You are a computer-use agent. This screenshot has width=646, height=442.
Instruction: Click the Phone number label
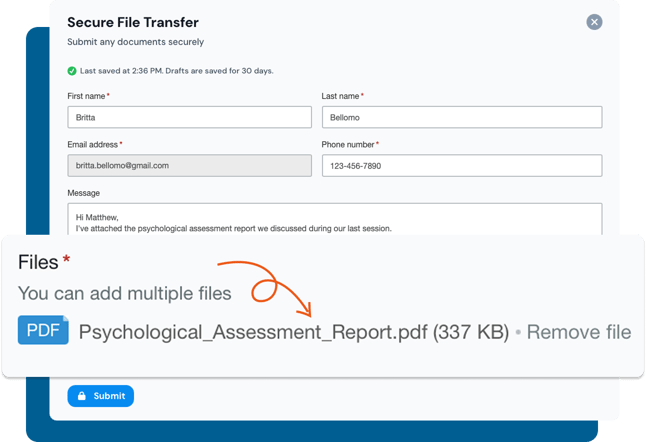click(348, 145)
